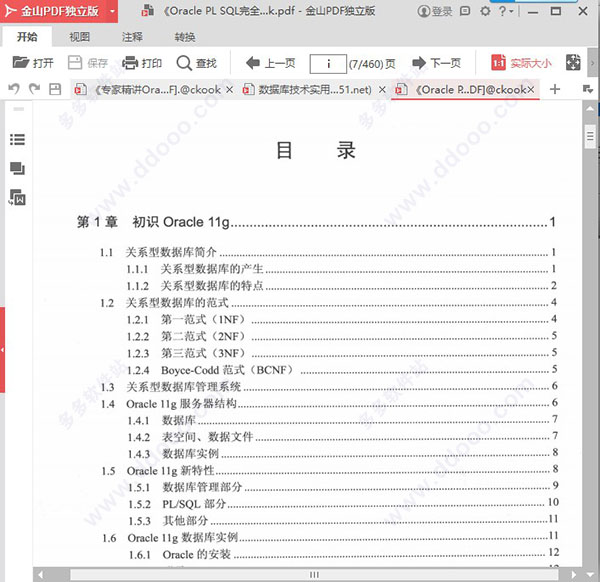600x582 pixels.
Task: Click the 打开 folder icon
Action: (x=20, y=62)
